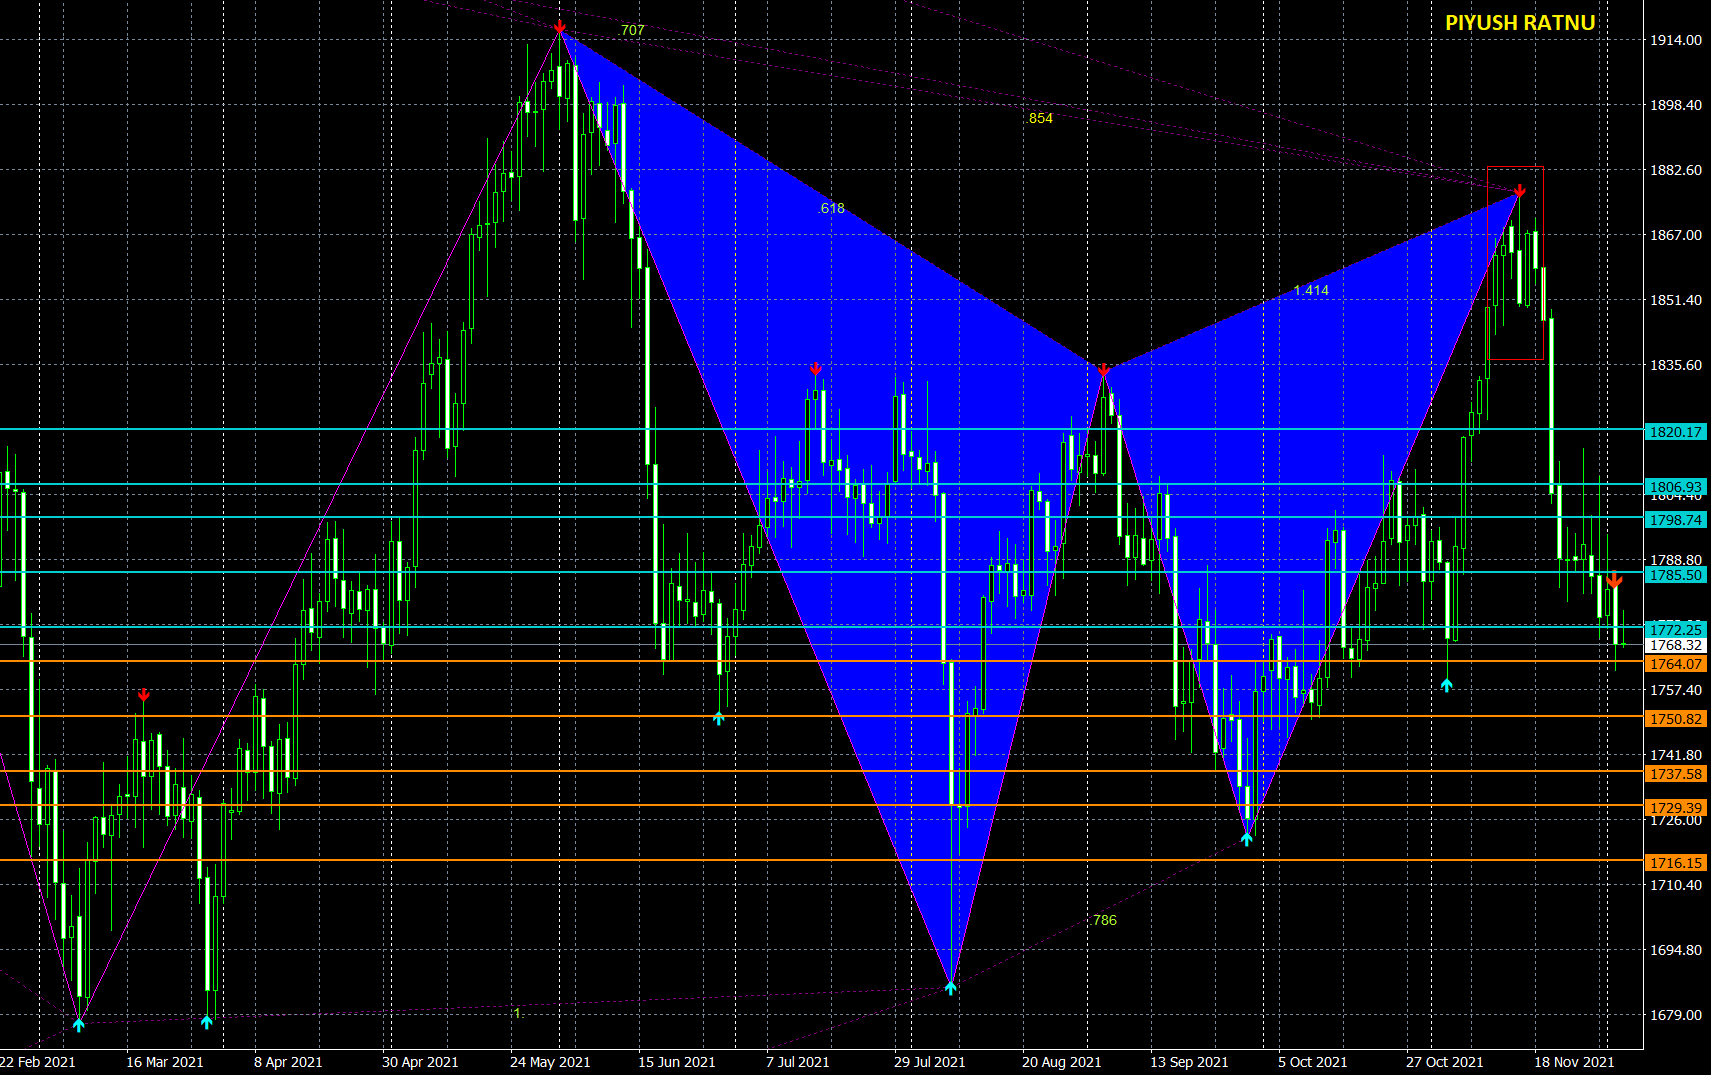Click the orange-red arrow beside the 1785.50 level
The width and height of the screenshot is (1711, 1075).
coord(1614,580)
